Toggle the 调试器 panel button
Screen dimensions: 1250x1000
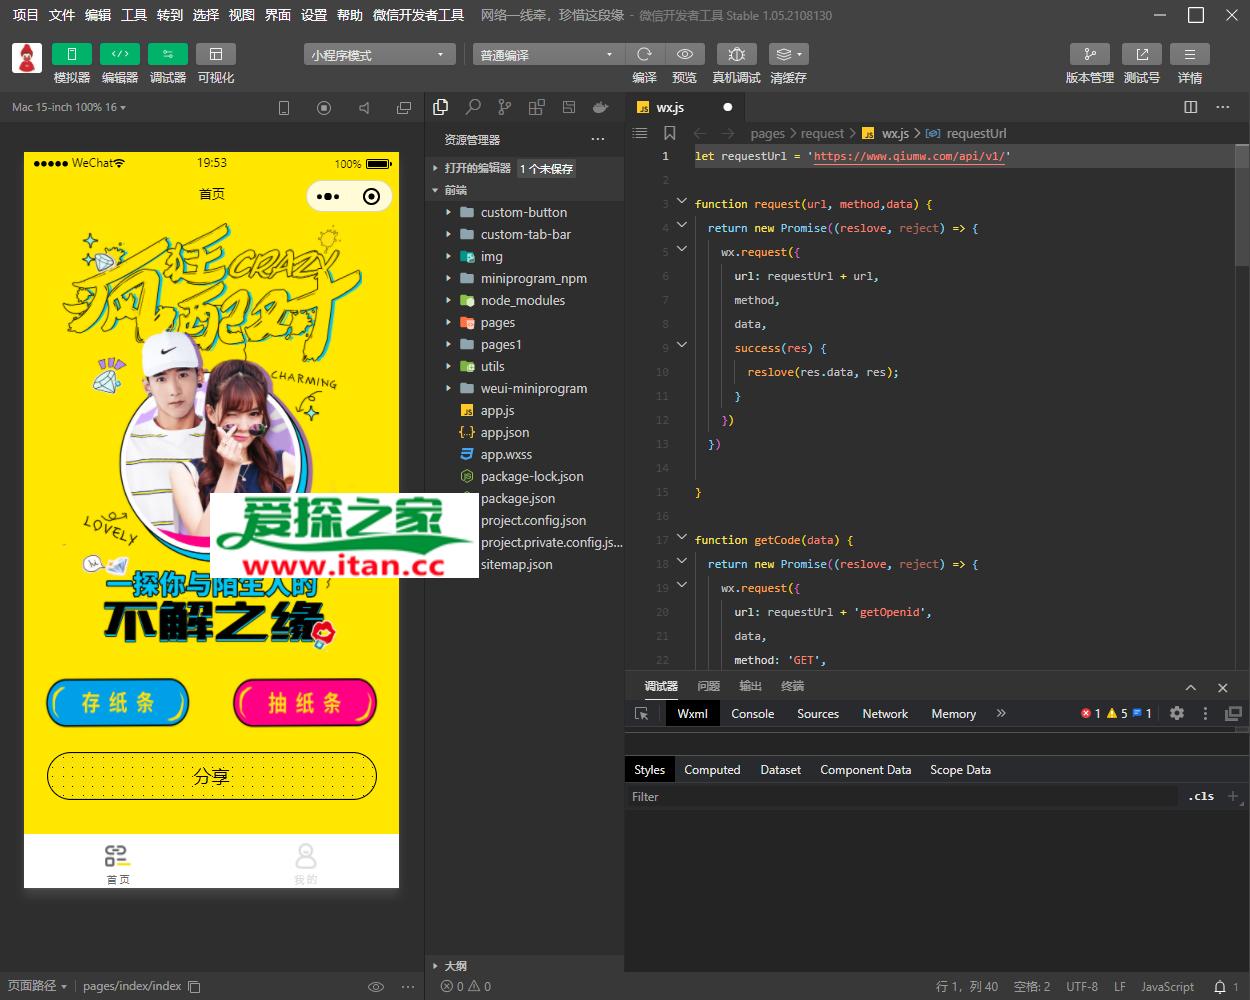(x=168, y=54)
